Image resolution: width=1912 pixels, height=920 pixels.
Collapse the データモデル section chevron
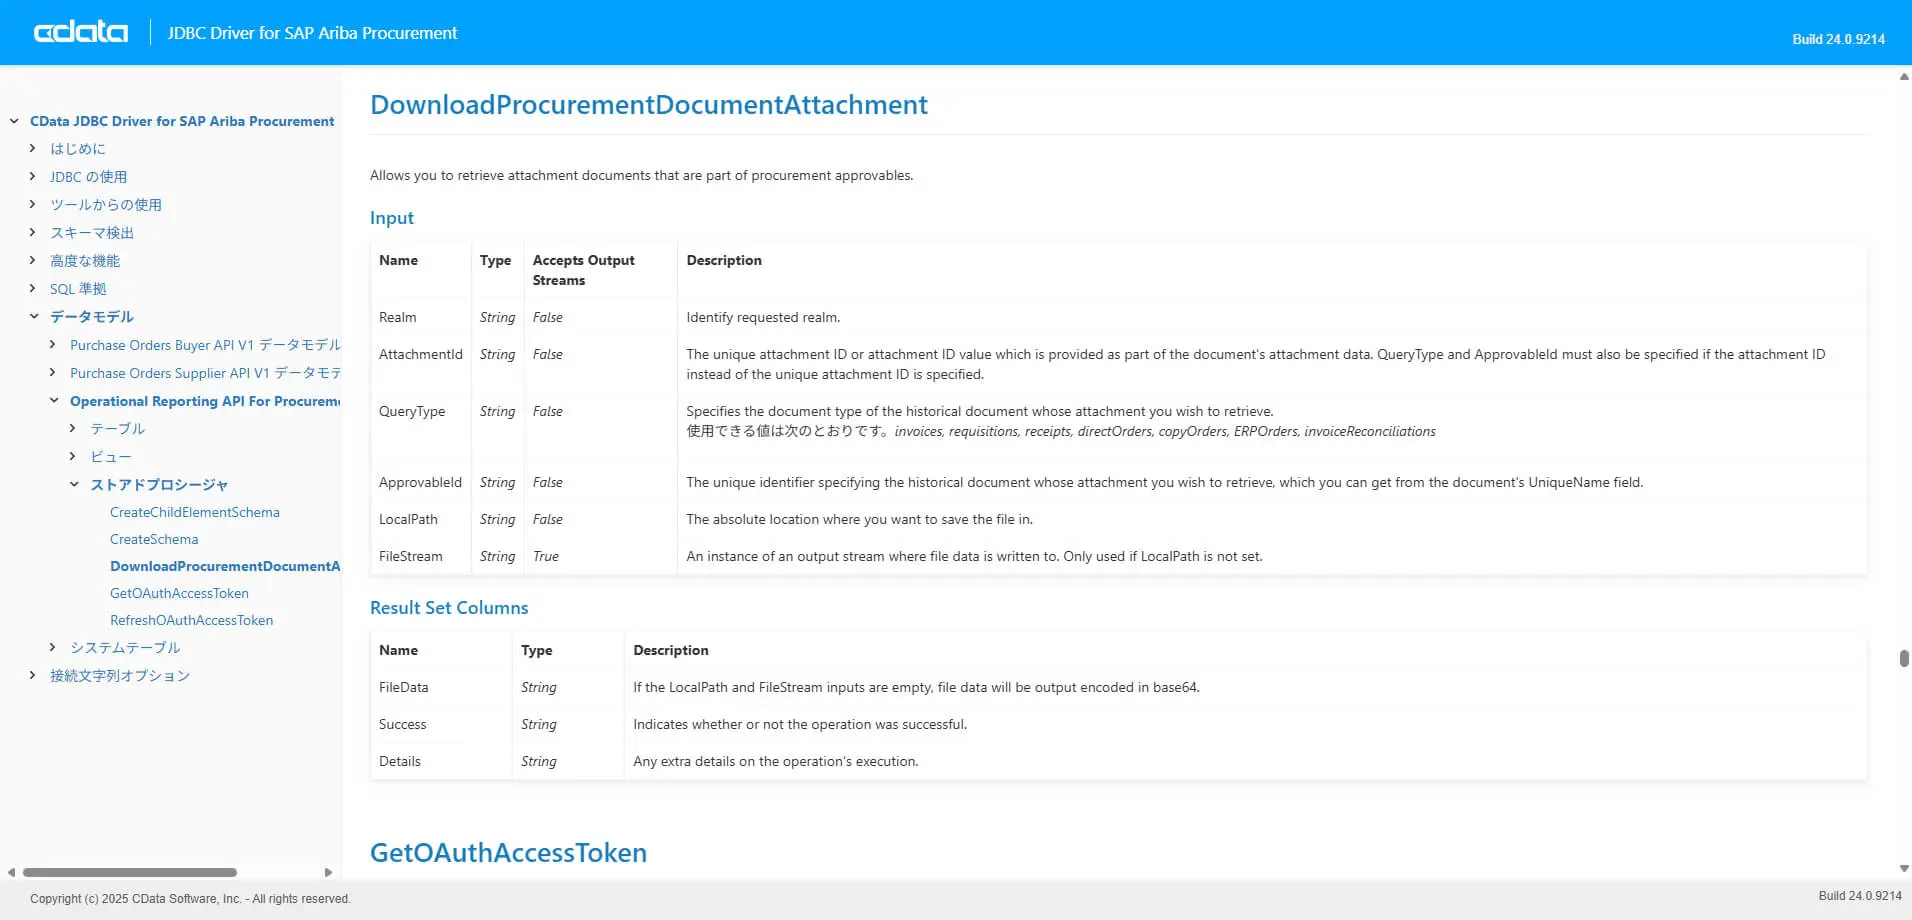tap(33, 316)
